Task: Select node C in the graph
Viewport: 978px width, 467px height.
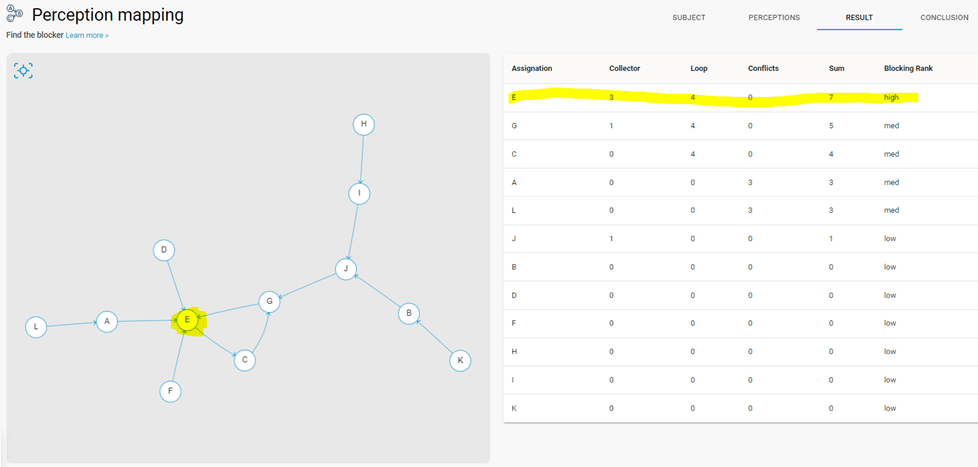Action: tap(245, 360)
